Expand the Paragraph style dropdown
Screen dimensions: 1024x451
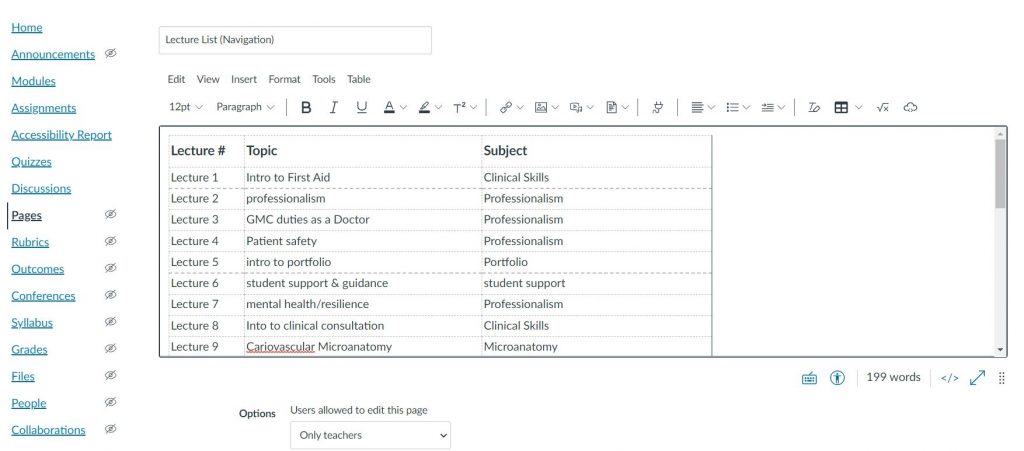(x=245, y=107)
